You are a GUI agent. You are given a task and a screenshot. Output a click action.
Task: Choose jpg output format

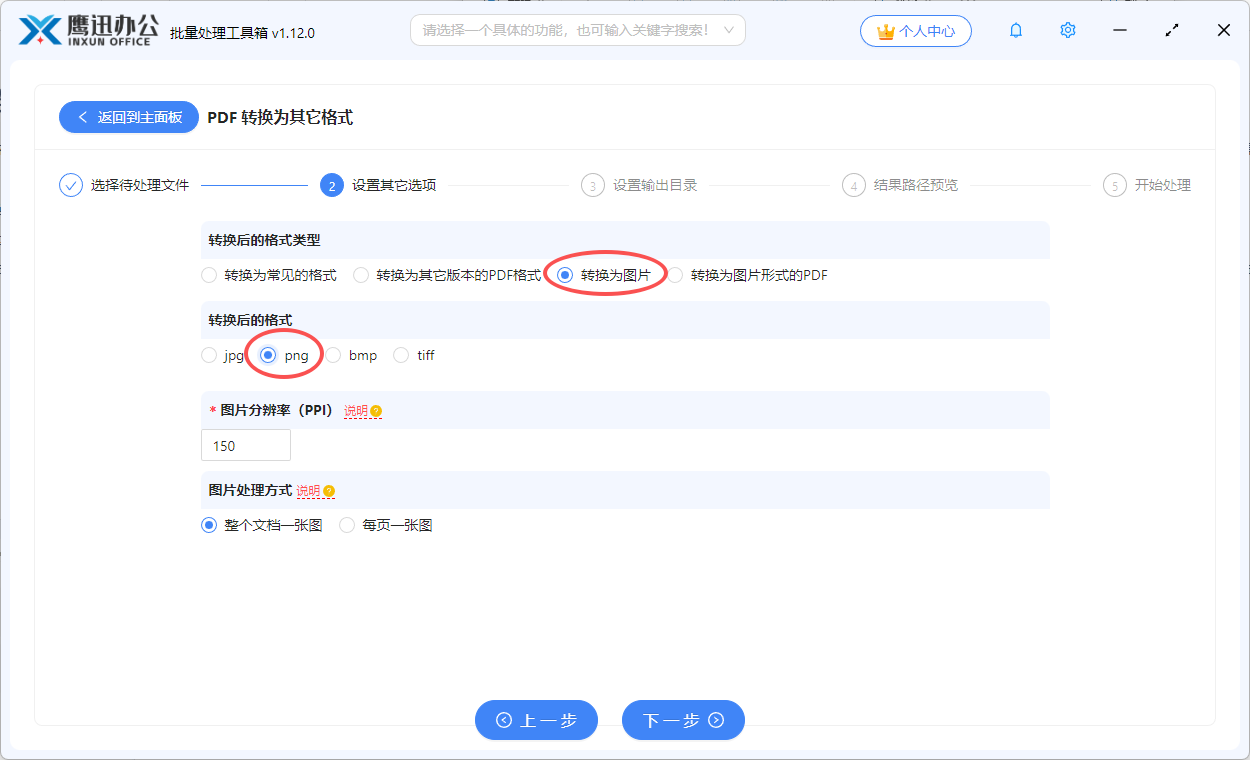(209, 355)
